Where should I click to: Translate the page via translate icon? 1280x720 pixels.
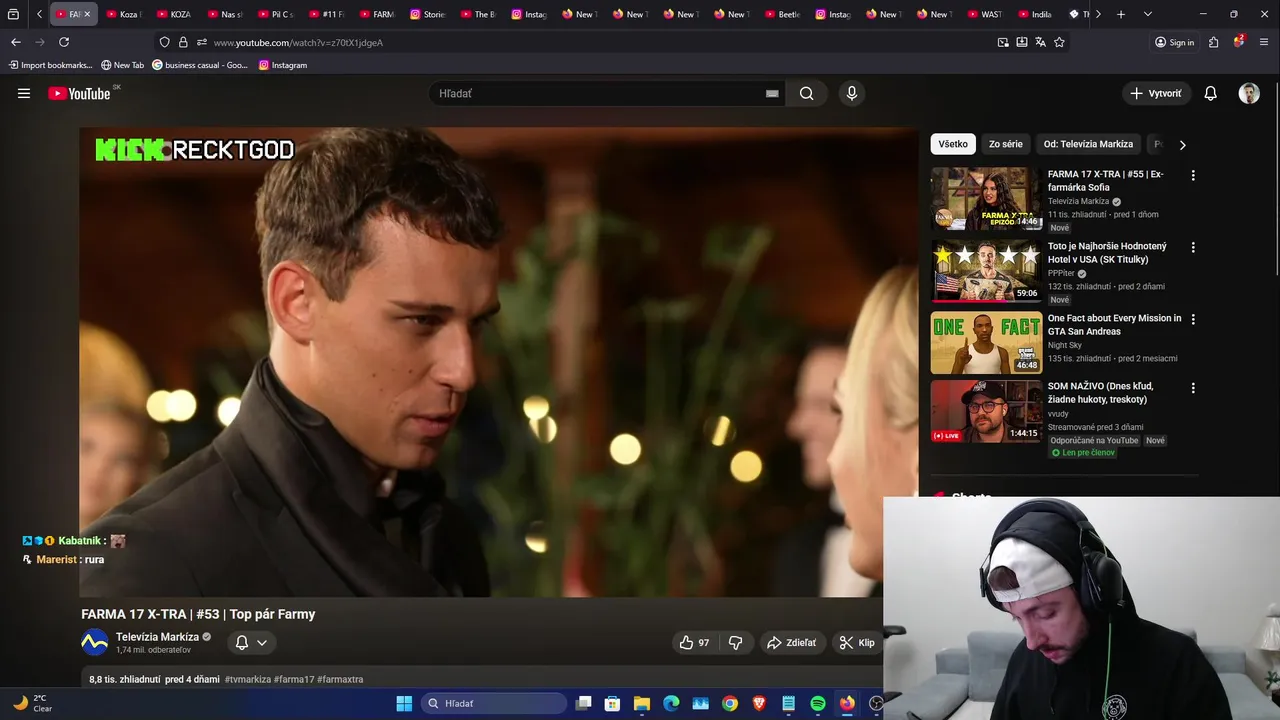(1040, 42)
